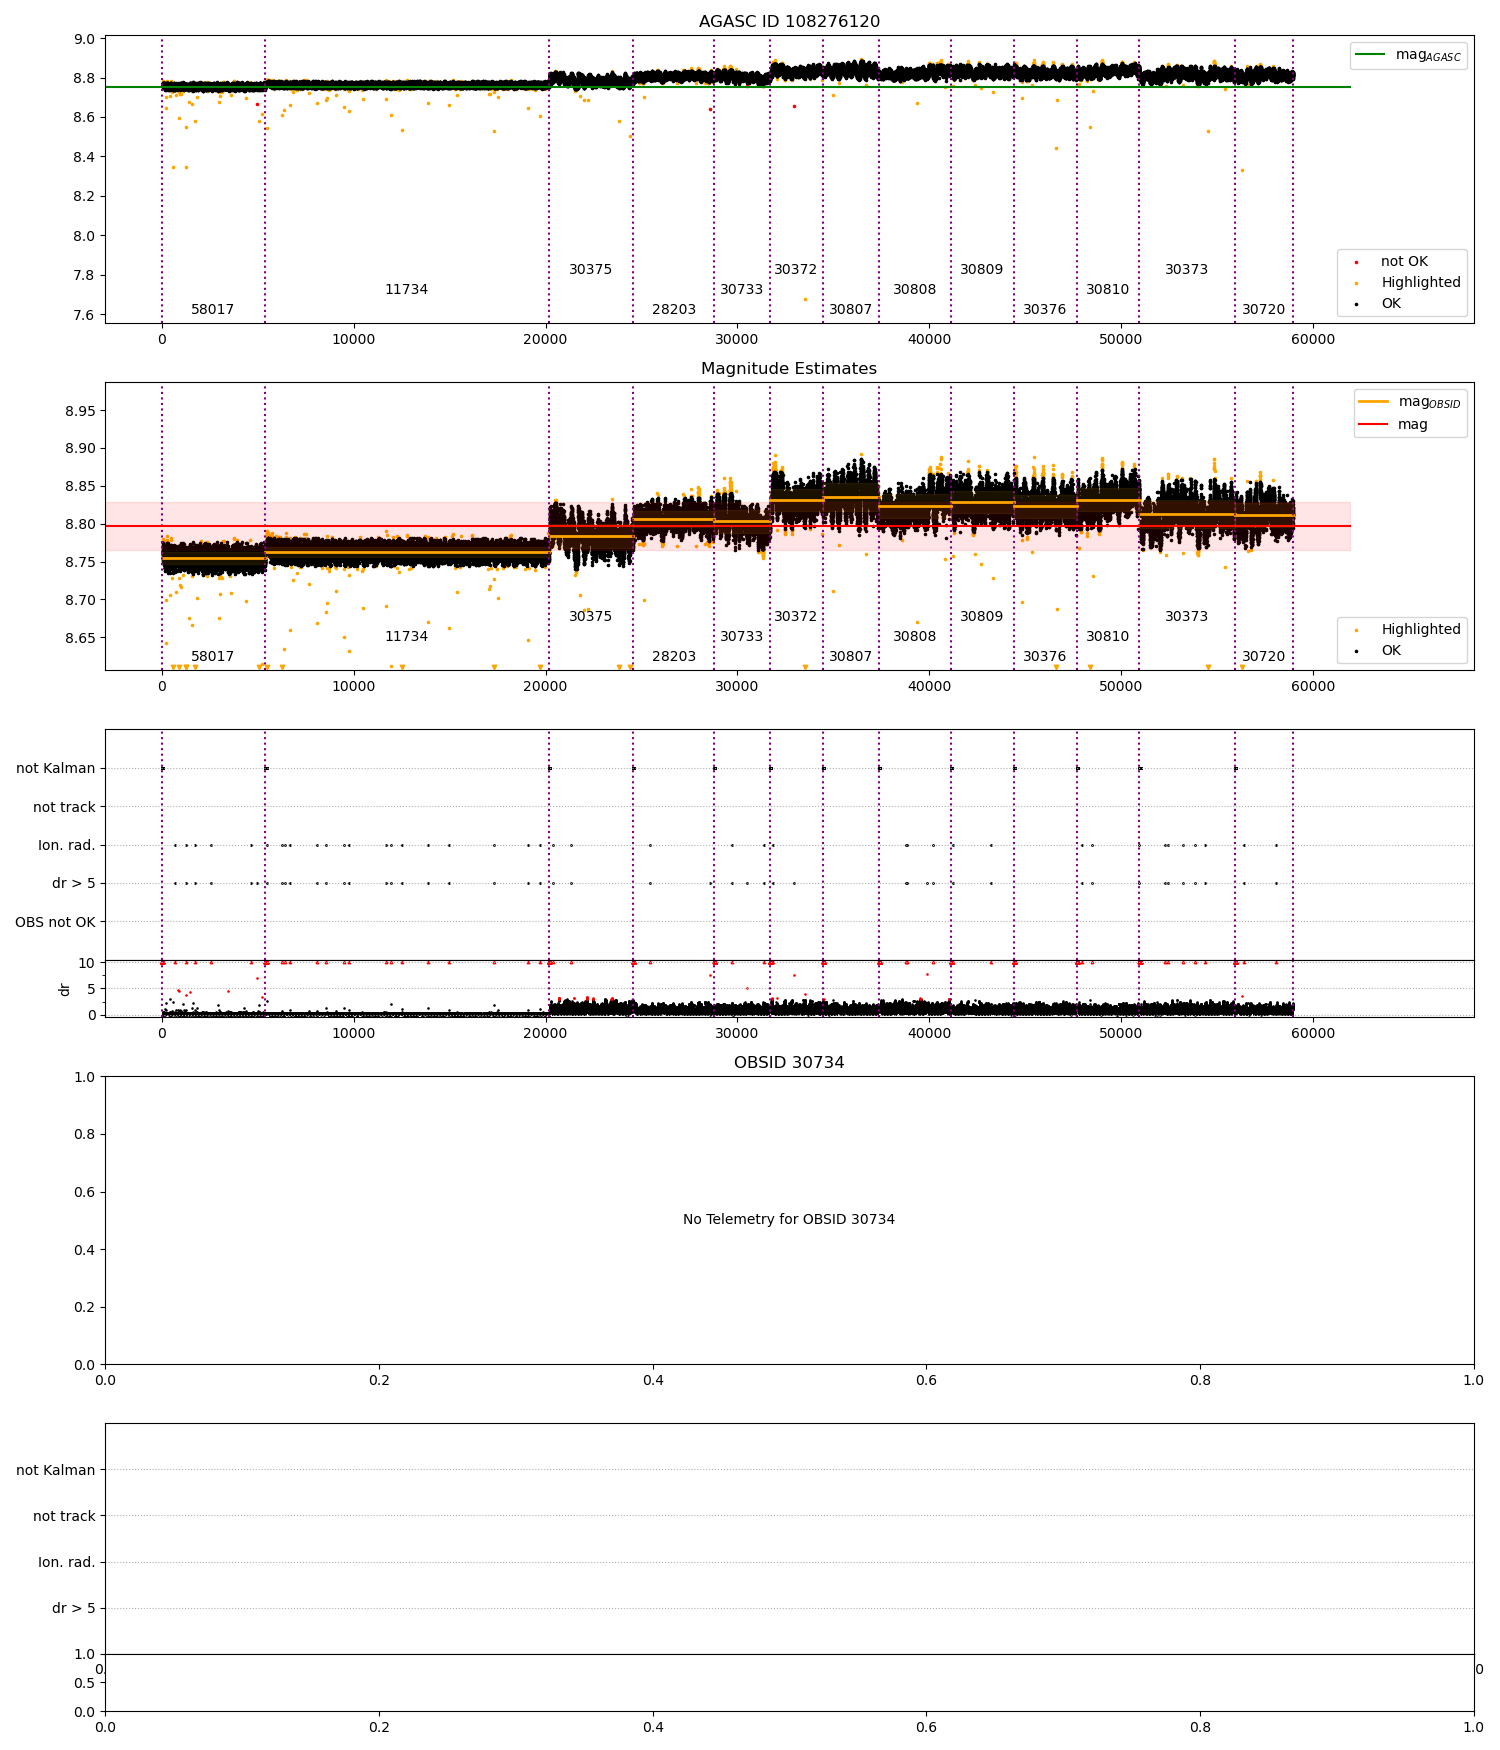Click 'Ion. rad.' label in bottom panel
The image size is (1500, 1750).
pos(67,1562)
